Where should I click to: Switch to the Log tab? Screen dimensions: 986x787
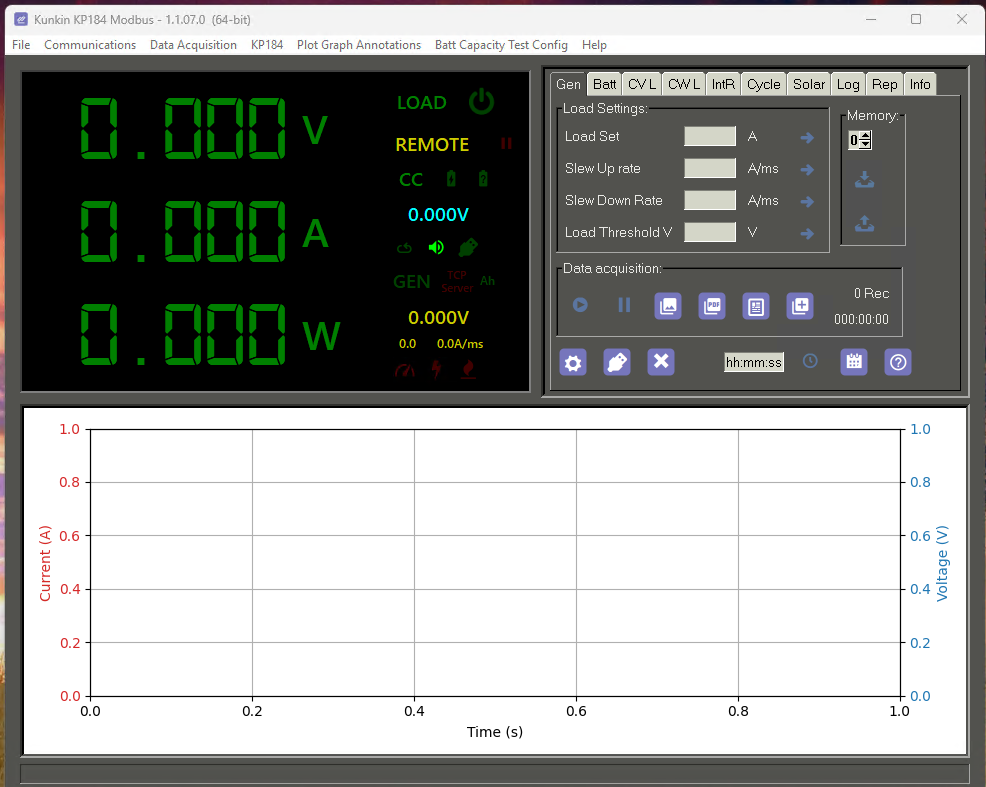click(x=848, y=84)
